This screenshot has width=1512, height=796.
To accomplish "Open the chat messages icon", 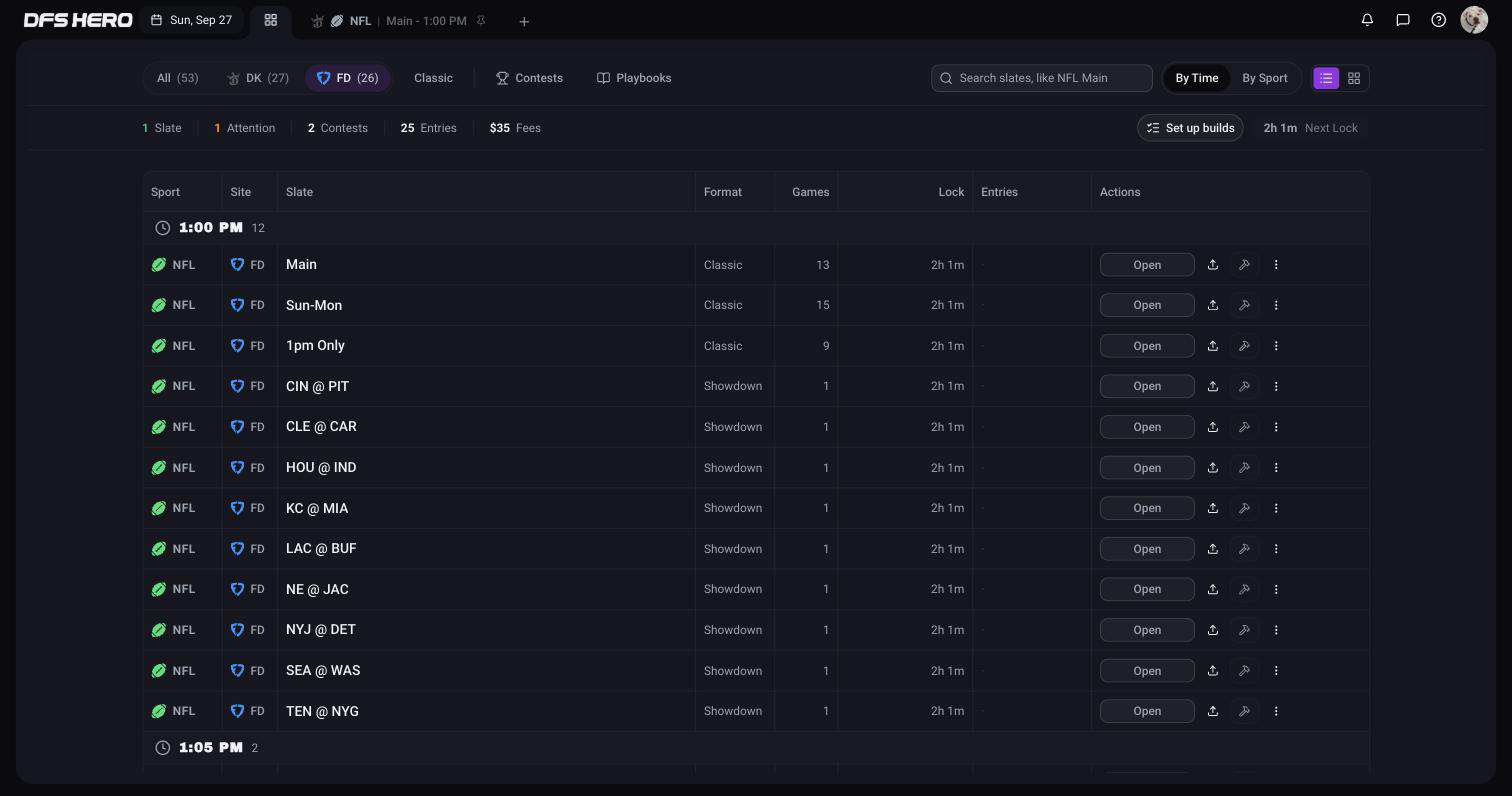I will pyautogui.click(x=1403, y=20).
